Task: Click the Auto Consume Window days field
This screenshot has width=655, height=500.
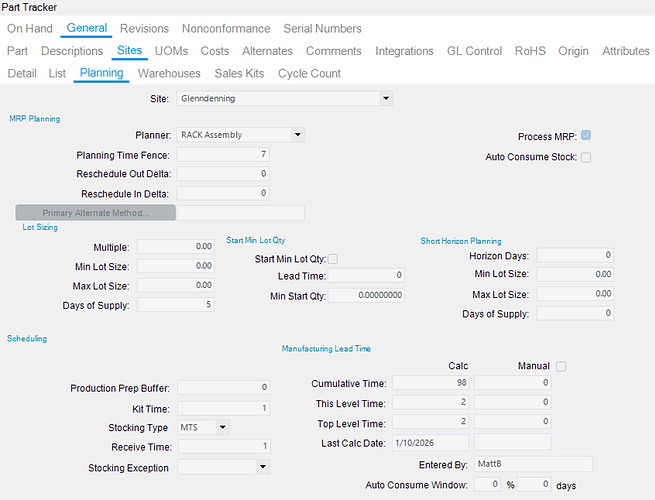Action: tap(534, 484)
